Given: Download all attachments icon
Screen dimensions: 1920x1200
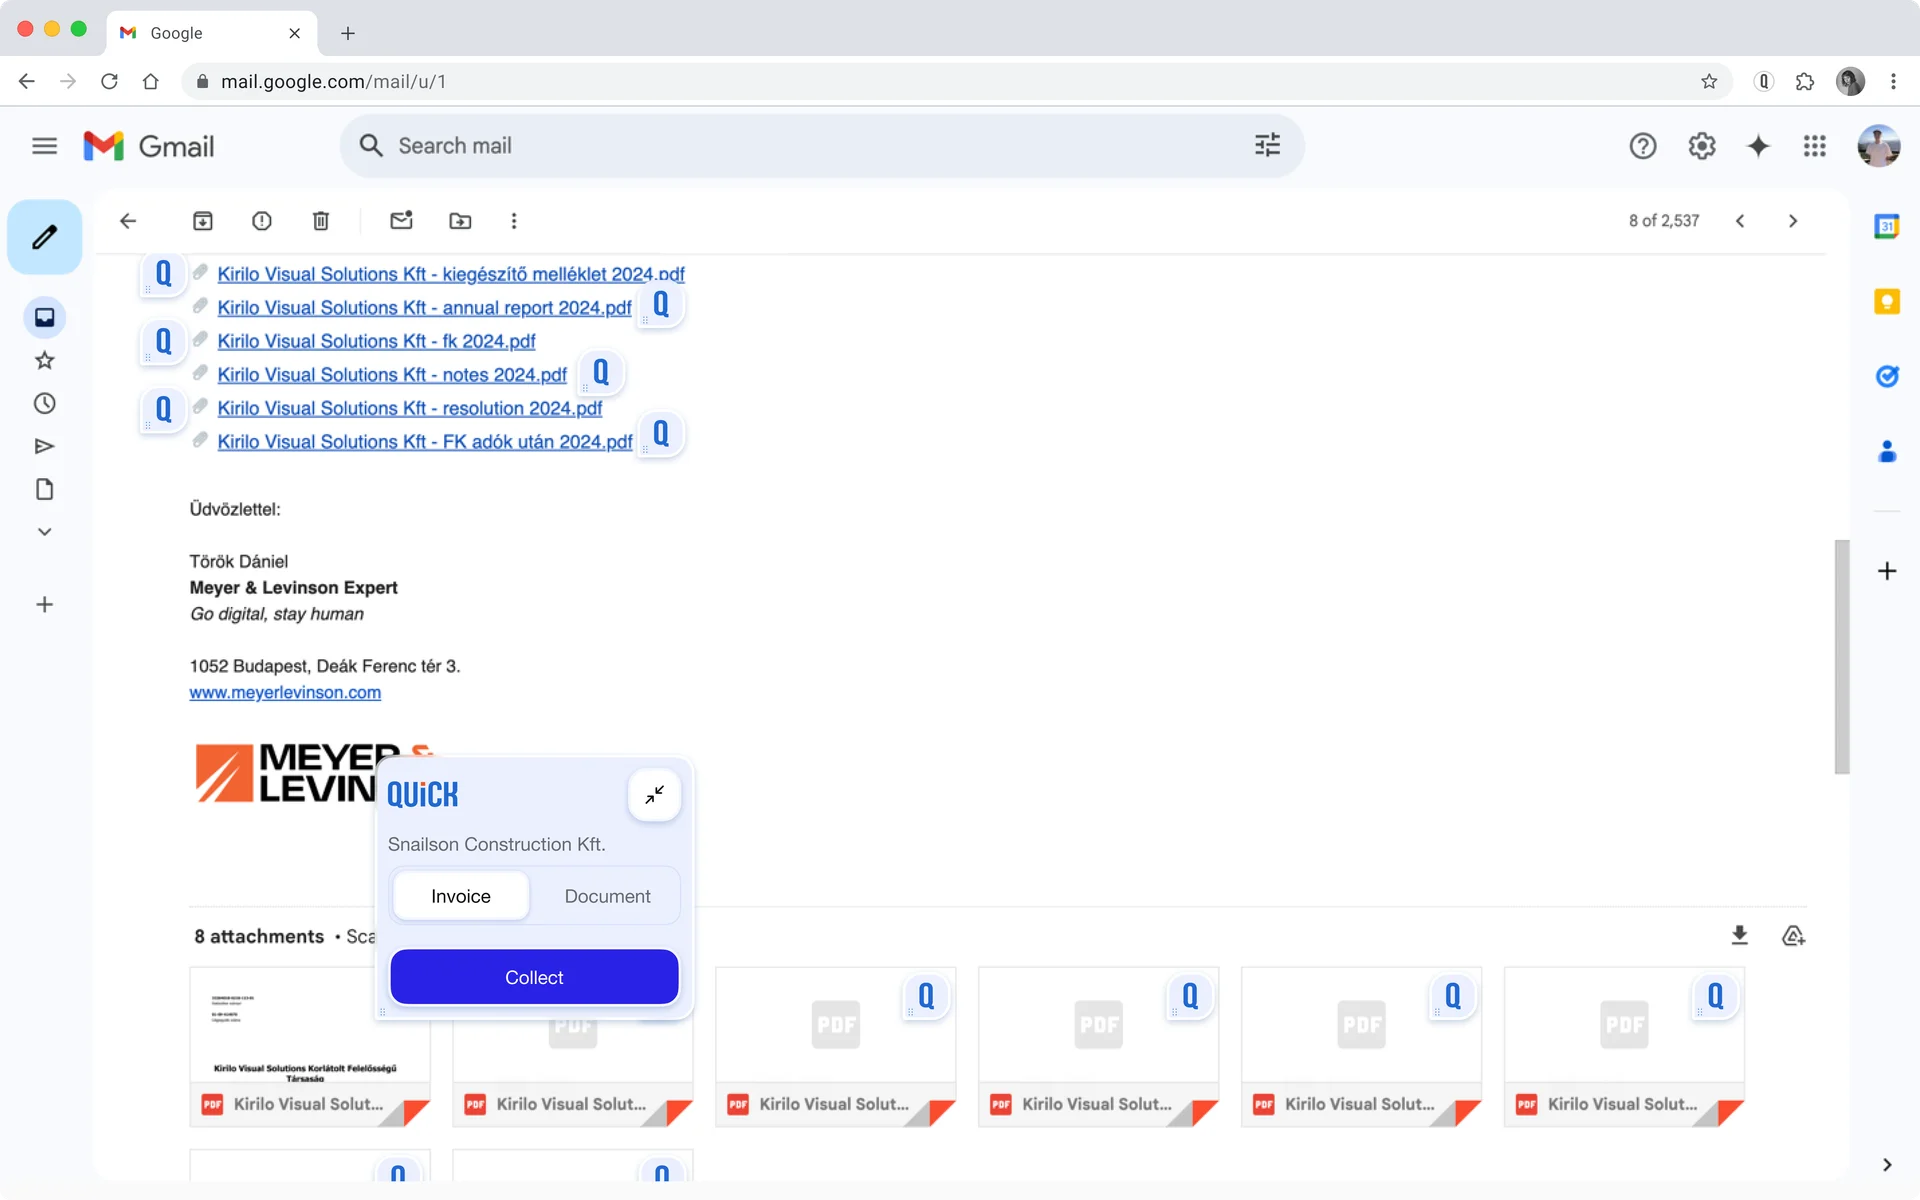Looking at the screenshot, I should (x=1739, y=935).
